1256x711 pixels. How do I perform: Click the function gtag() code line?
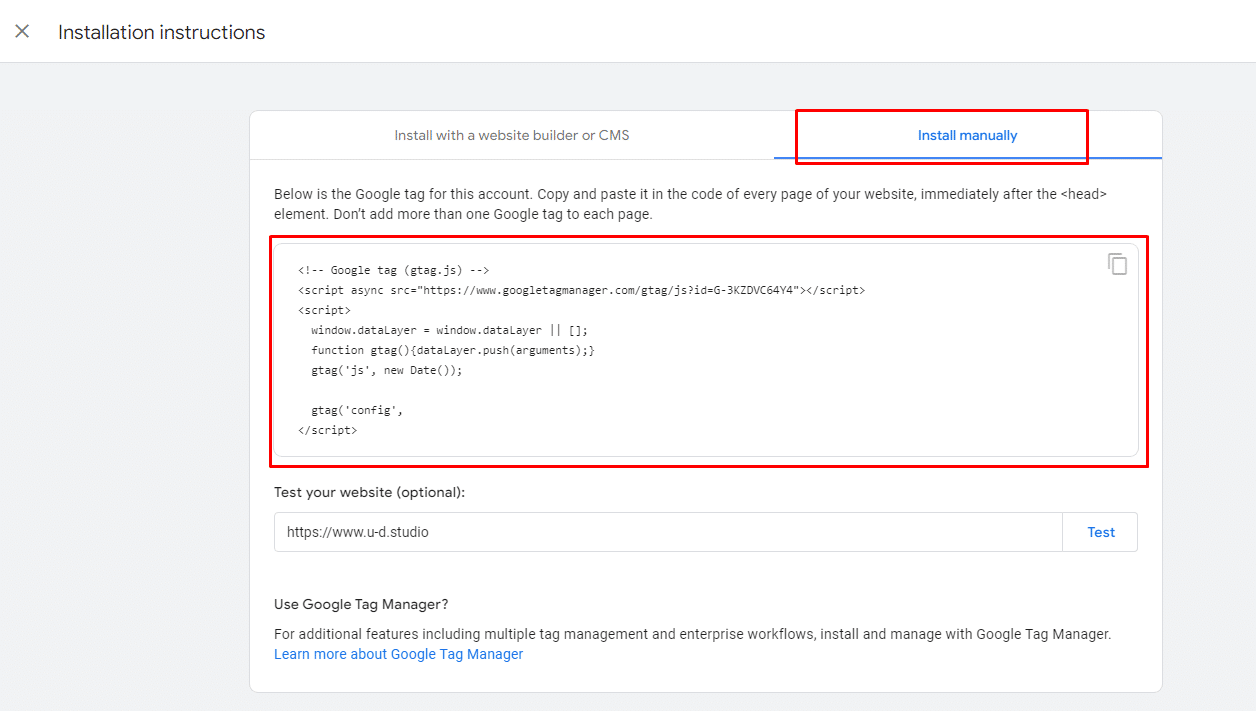coord(453,350)
